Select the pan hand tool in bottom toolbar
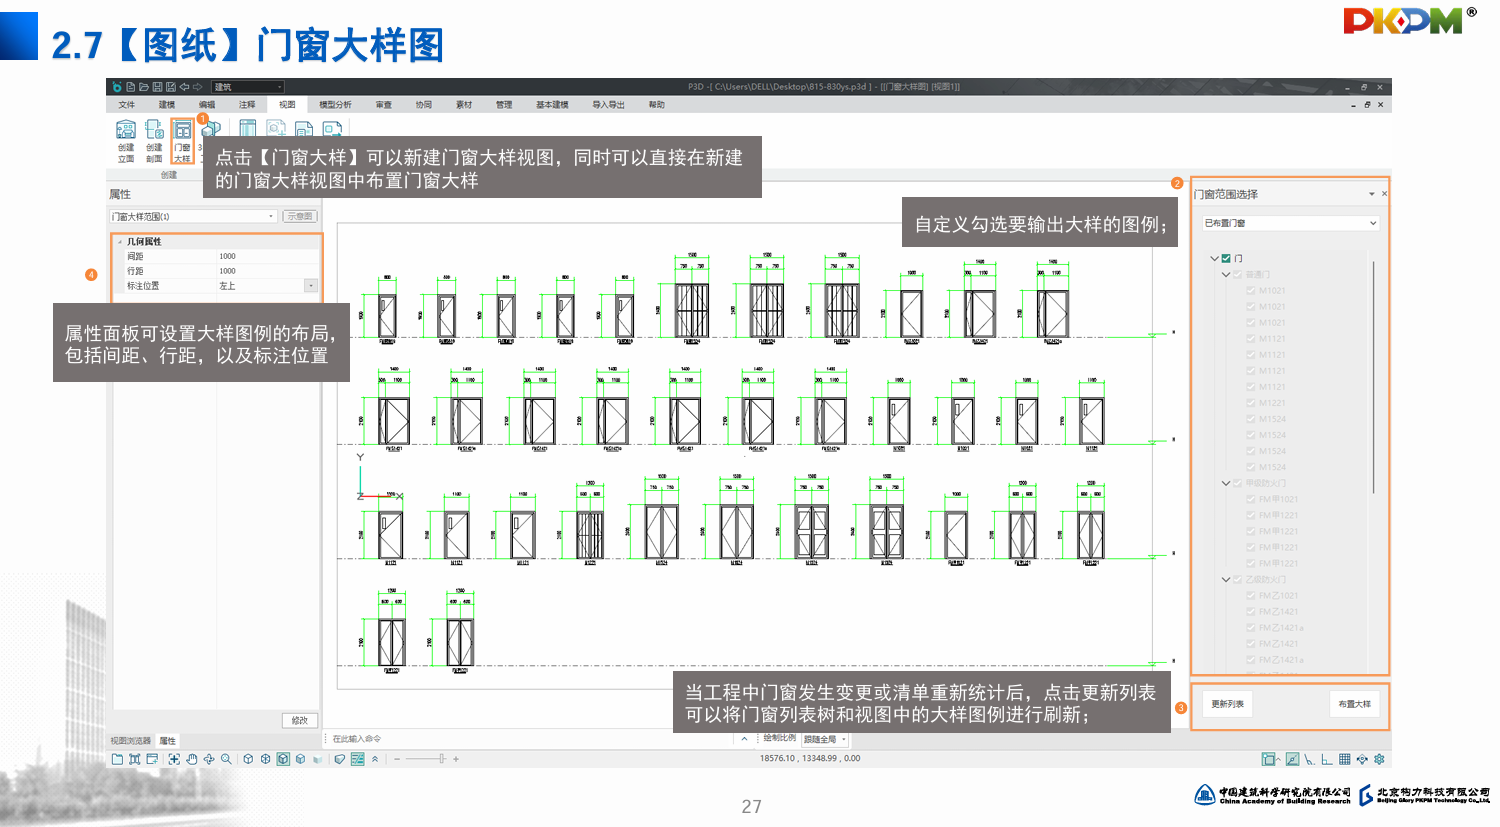The width and height of the screenshot is (1500, 827). pyautogui.click(x=192, y=759)
